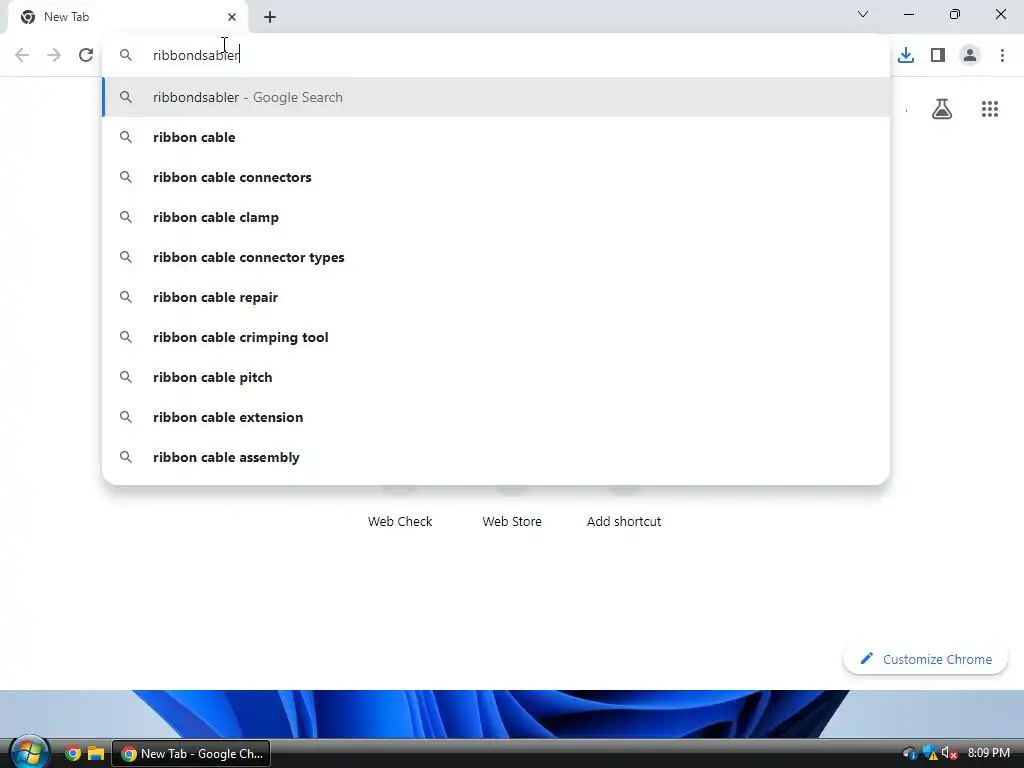
Task: Pick 'ribbon cable clamp' suggestion
Action: pyautogui.click(x=496, y=217)
